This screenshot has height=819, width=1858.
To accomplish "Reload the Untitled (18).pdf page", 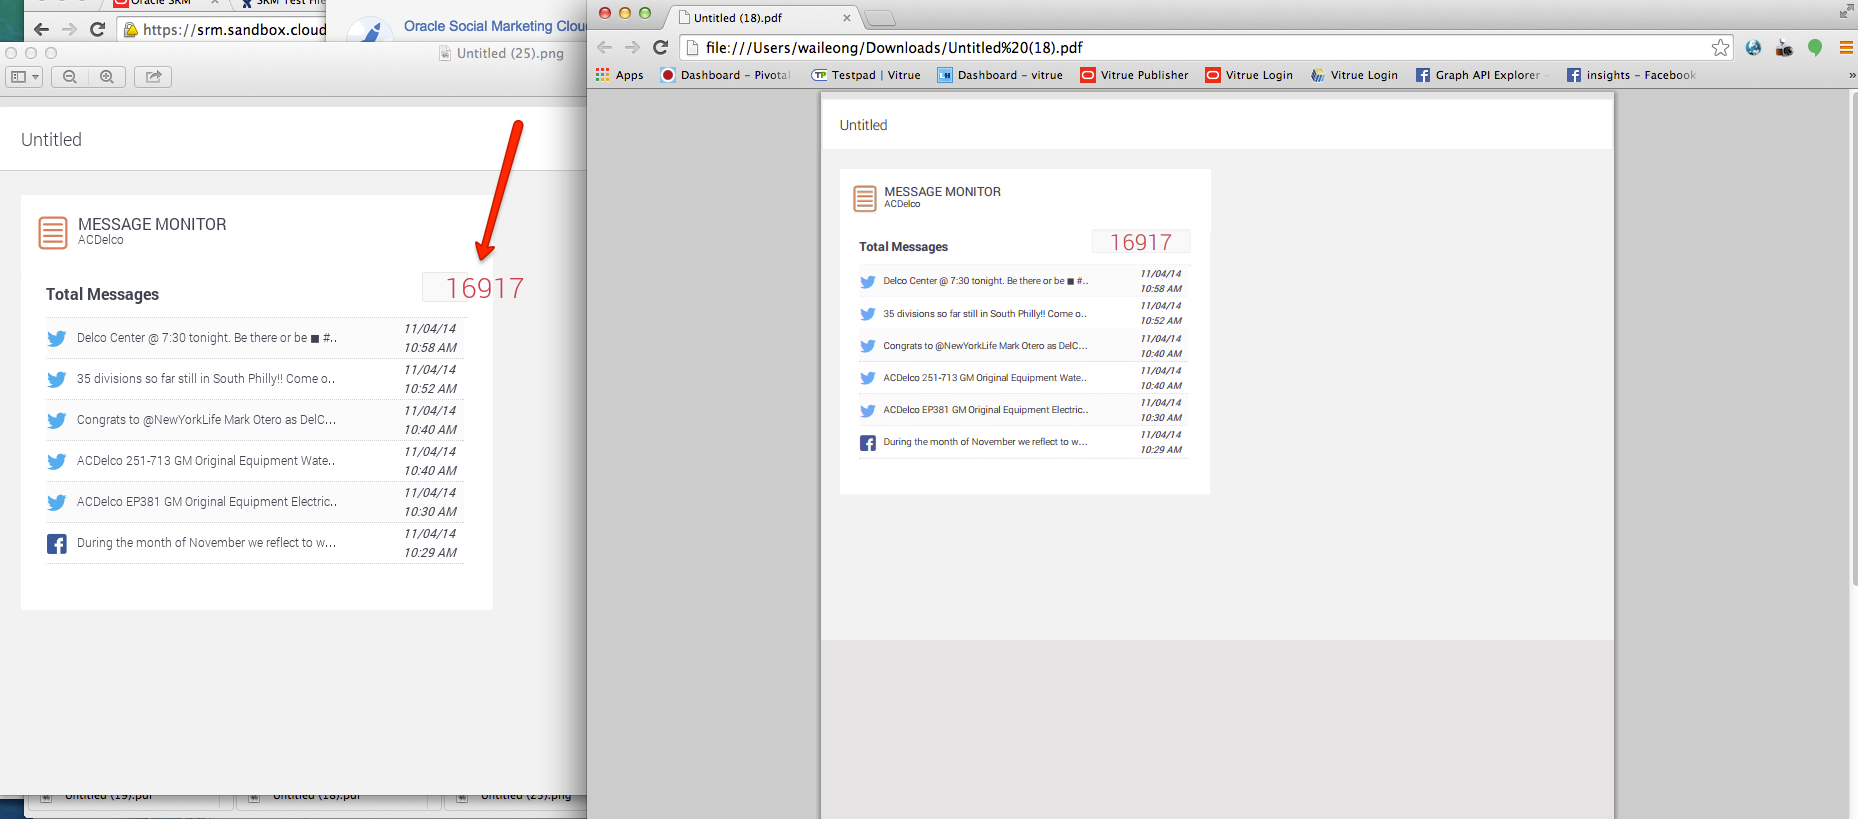I will [x=660, y=47].
